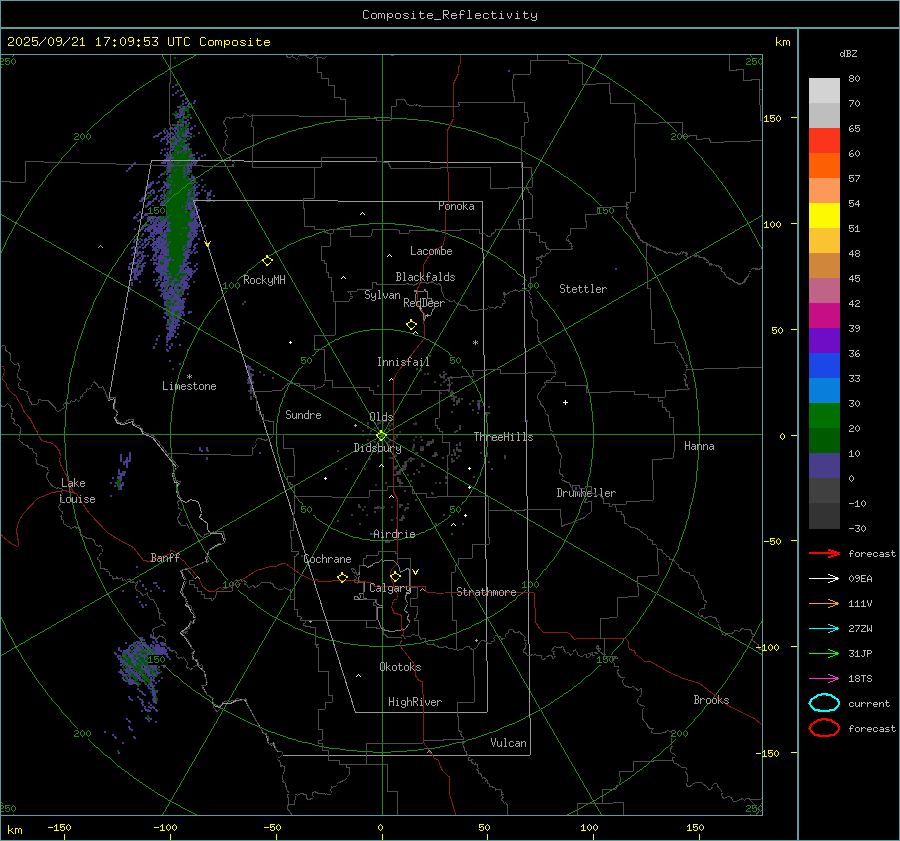Select the cyan 27ZW arrow legend icon
Viewport: 900px width, 841px height.
824,628
